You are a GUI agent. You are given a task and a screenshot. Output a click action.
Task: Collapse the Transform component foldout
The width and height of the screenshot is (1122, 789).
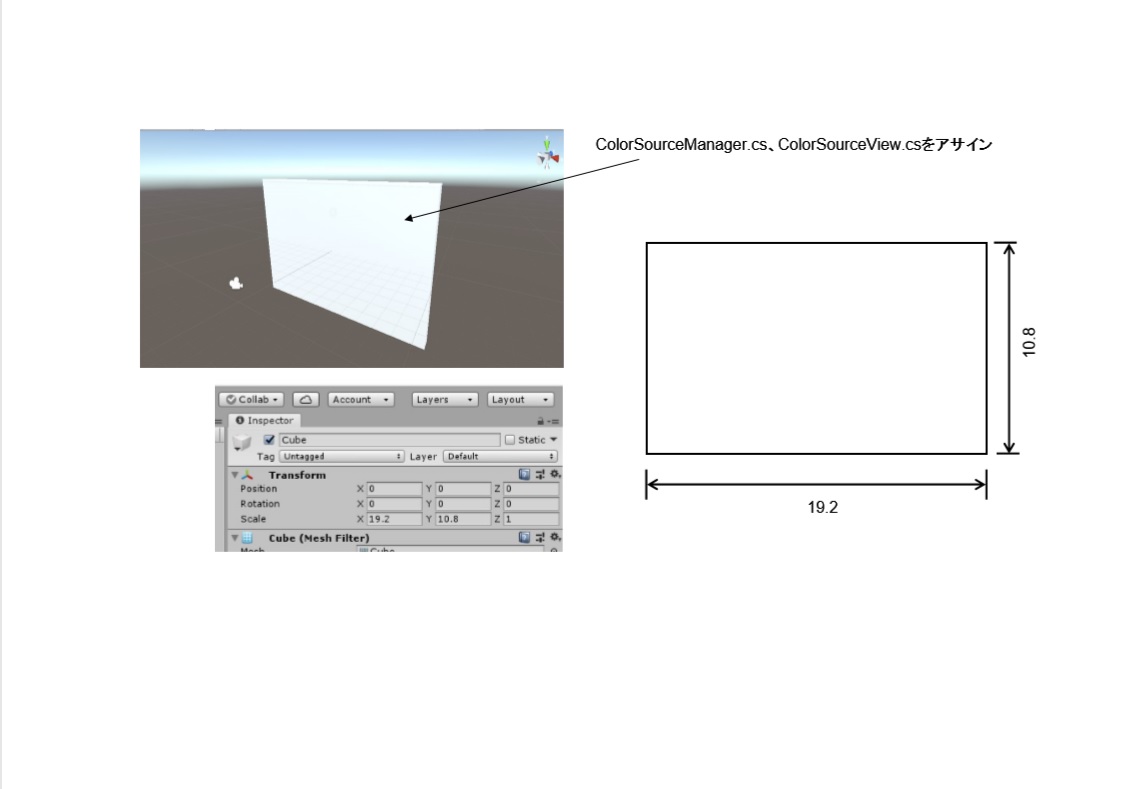click(235, 475)
